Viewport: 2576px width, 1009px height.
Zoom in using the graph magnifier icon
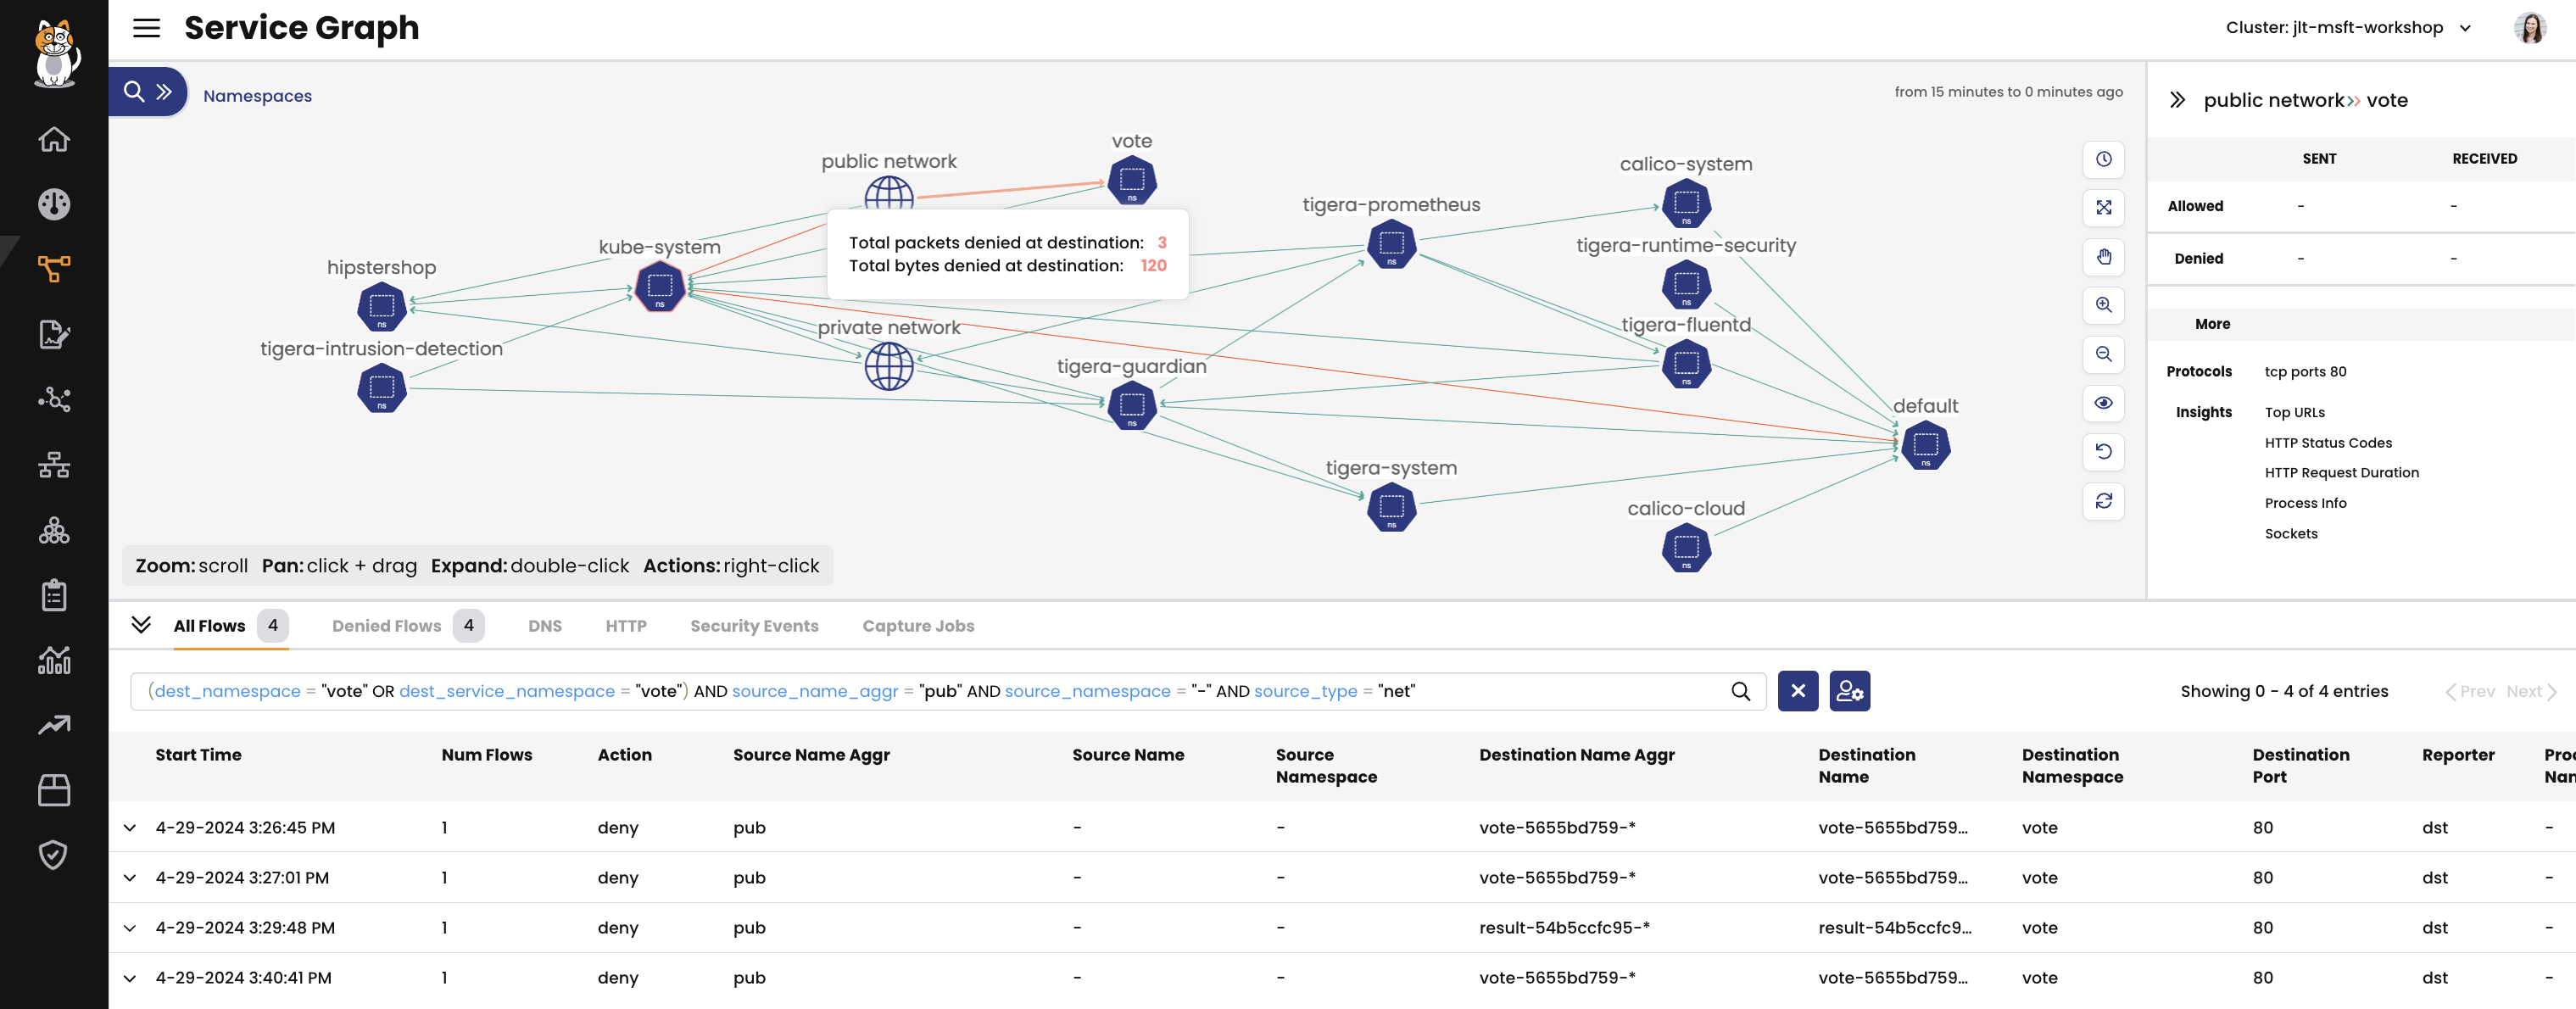click(2104, 305)
